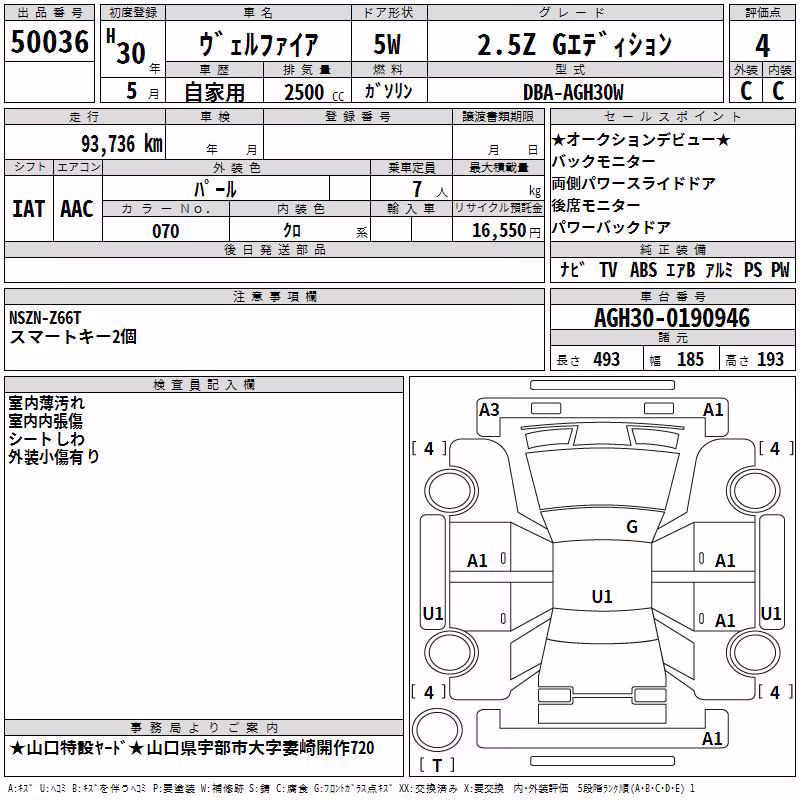
Task: Click A1 mark on the rear bumper
Action: pyautogui.click(x=712, y=738)
